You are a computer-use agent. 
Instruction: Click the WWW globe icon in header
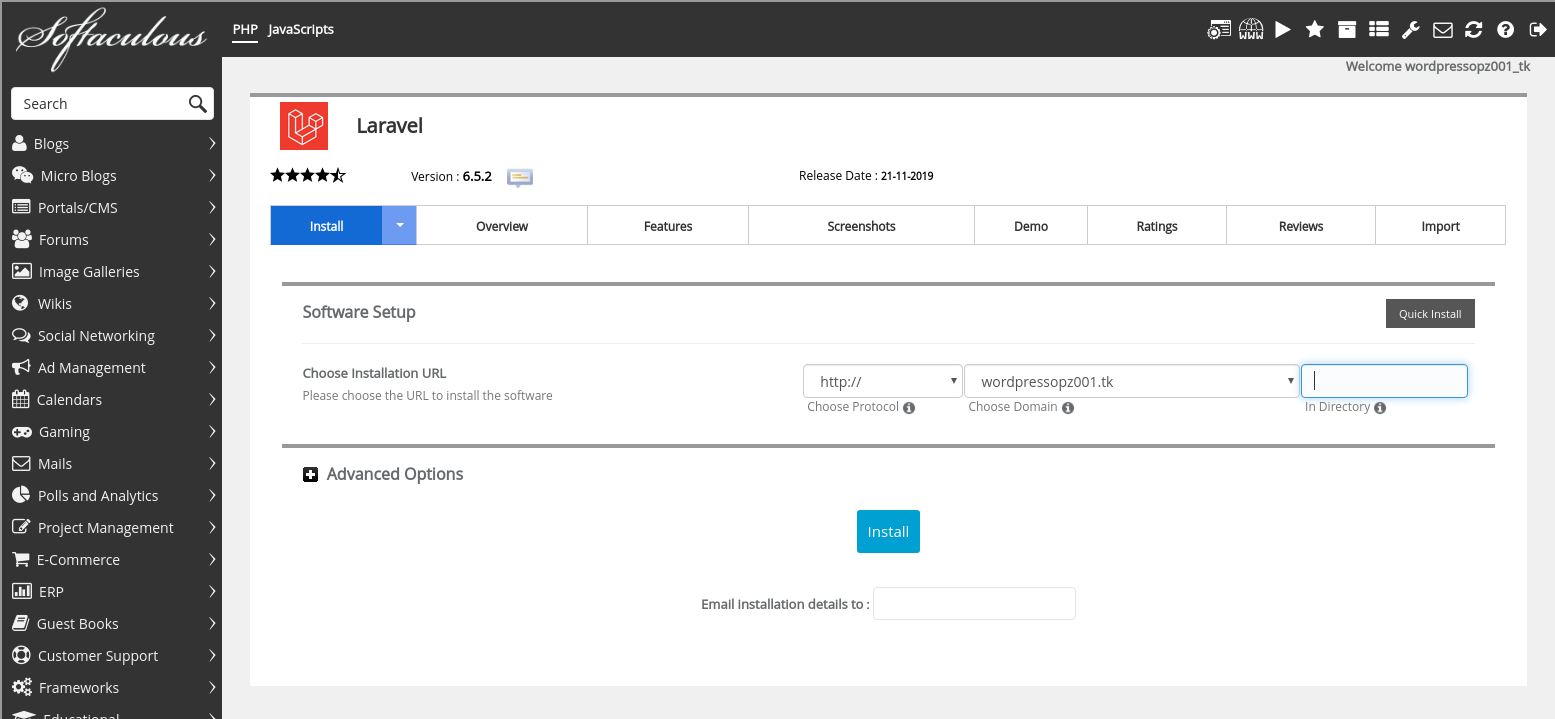click(x=1251, y=30)
